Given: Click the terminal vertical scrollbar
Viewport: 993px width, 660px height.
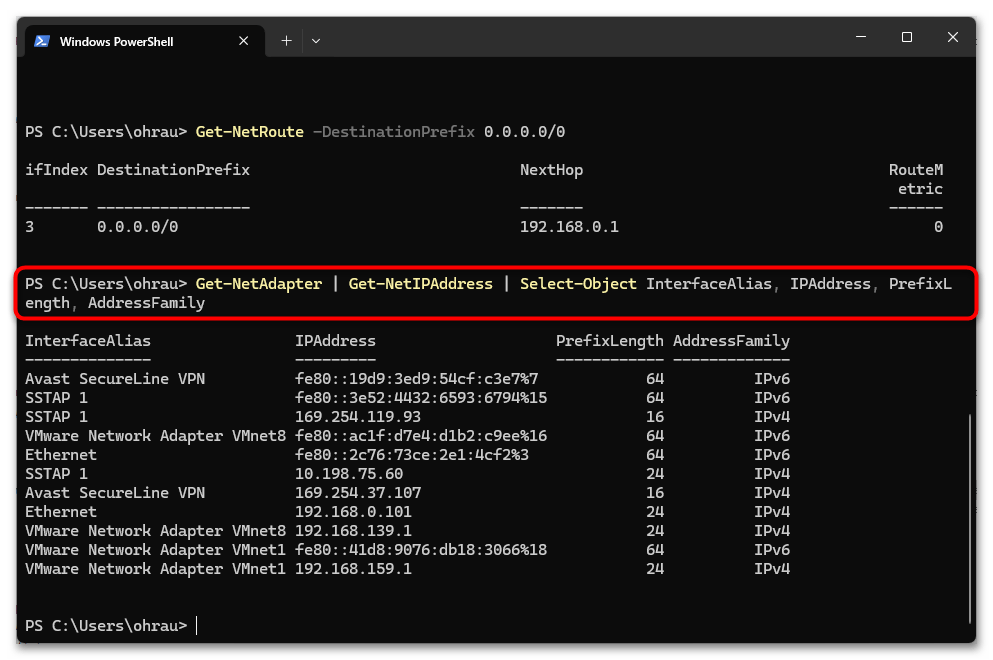Looking at the screenshot, I should (970, 519).
